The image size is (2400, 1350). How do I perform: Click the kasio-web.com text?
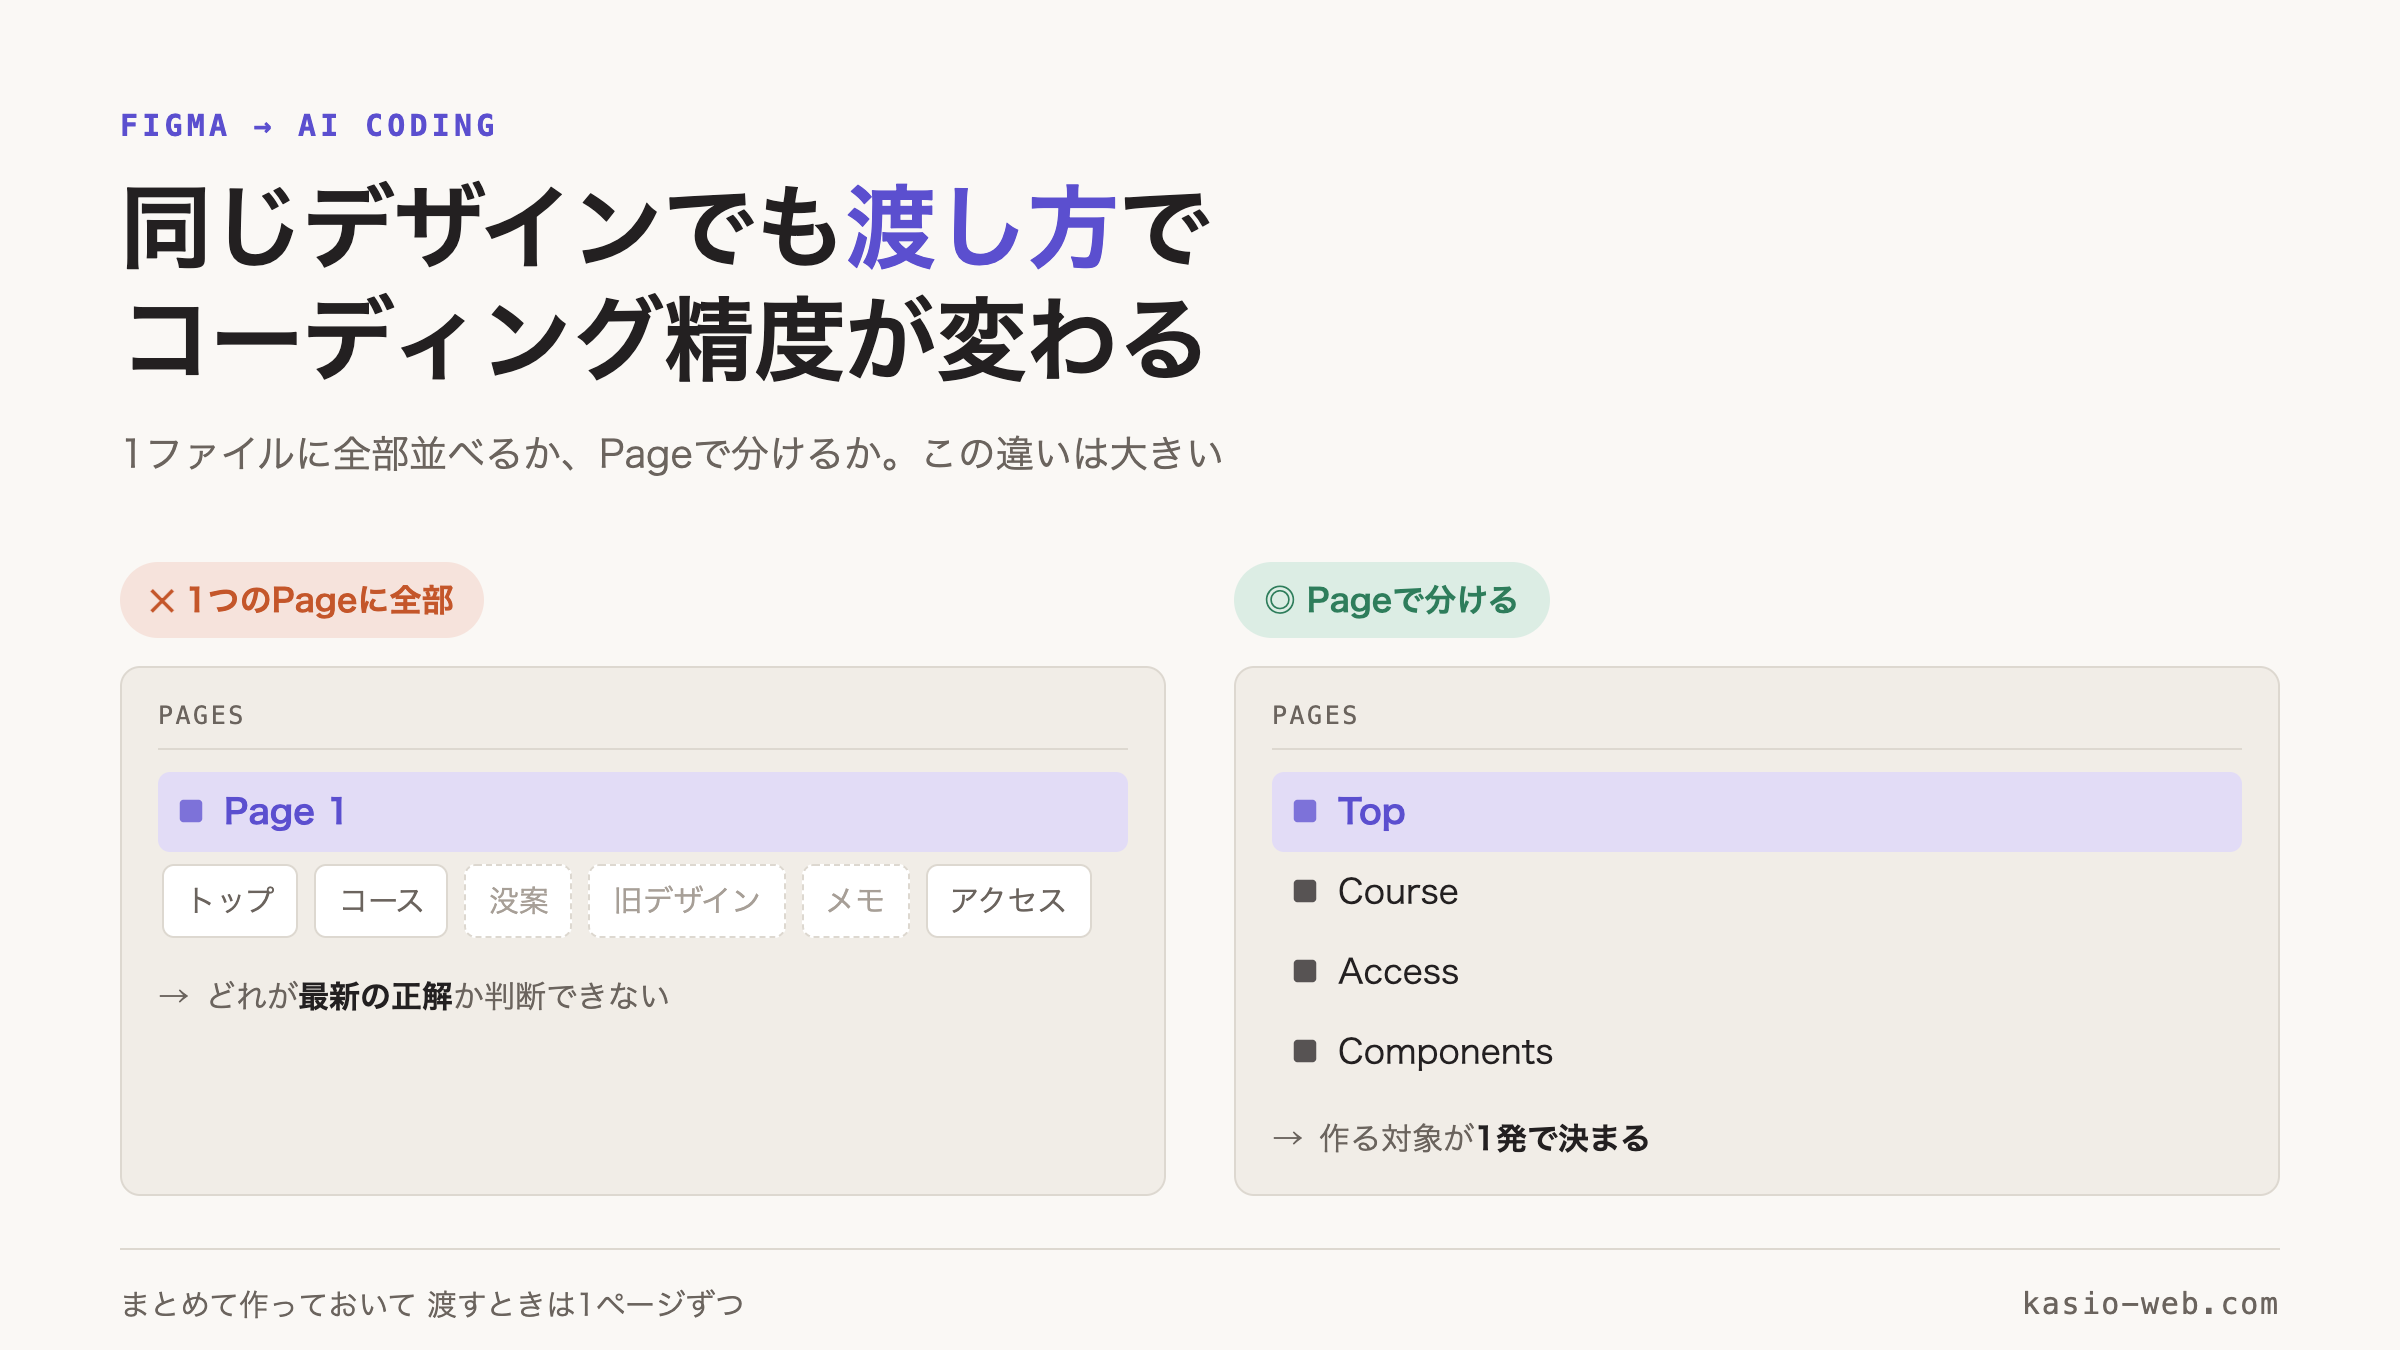[x=2150, y=1304]
